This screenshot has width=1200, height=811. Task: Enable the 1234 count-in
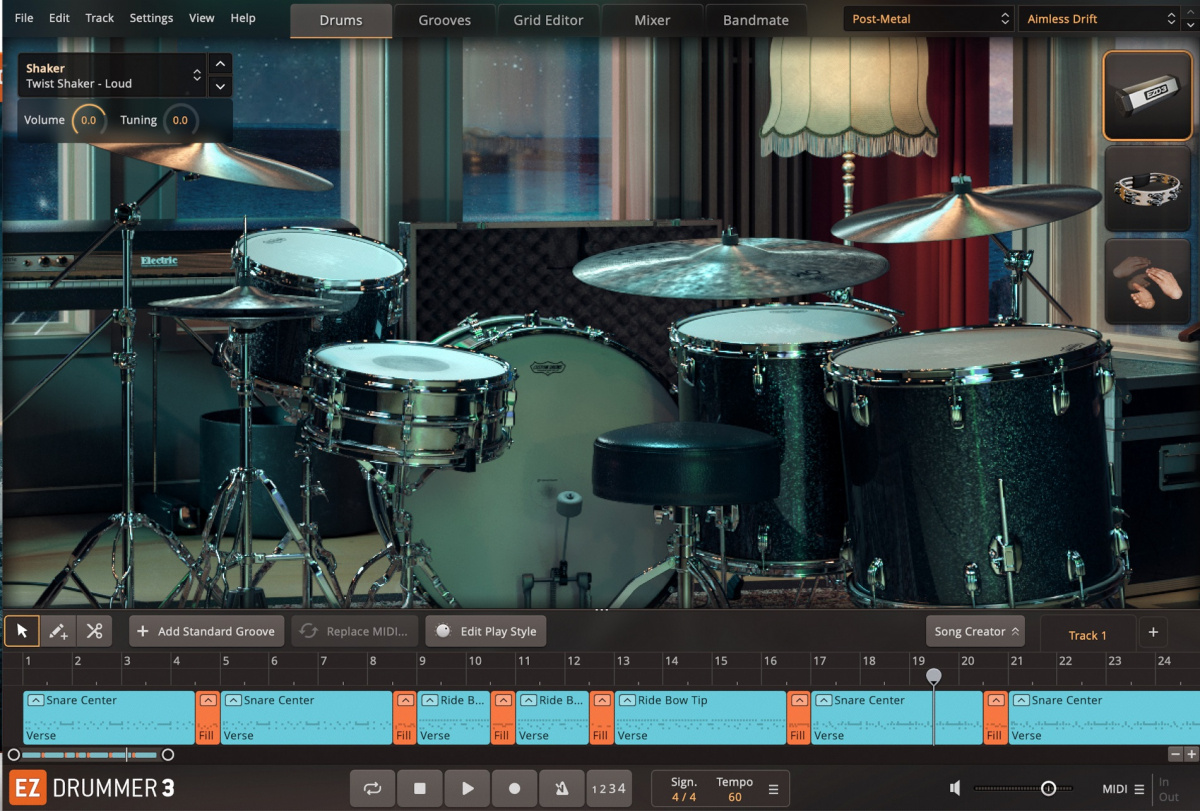609,788
